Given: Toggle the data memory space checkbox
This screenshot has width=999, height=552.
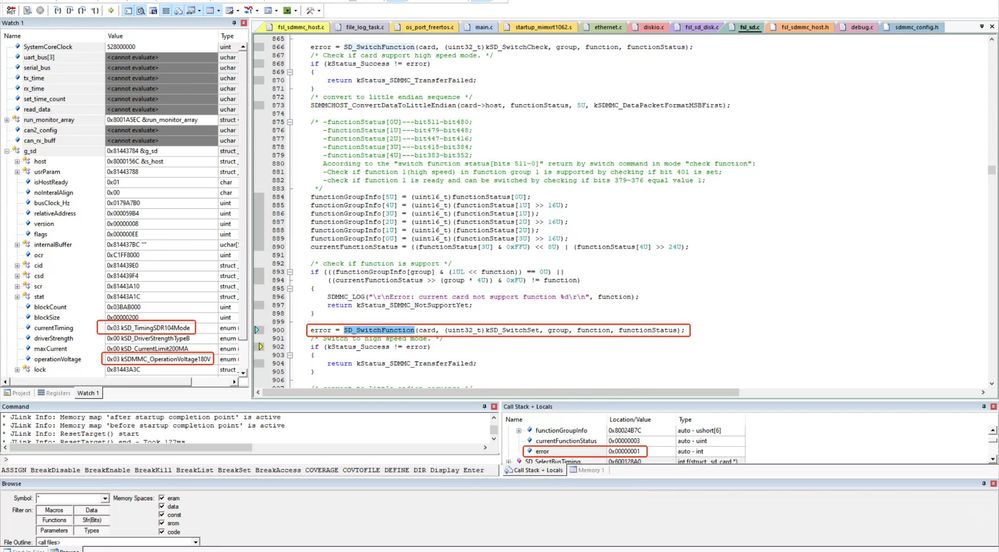Looking at the screenshot, I should point(162,506).
